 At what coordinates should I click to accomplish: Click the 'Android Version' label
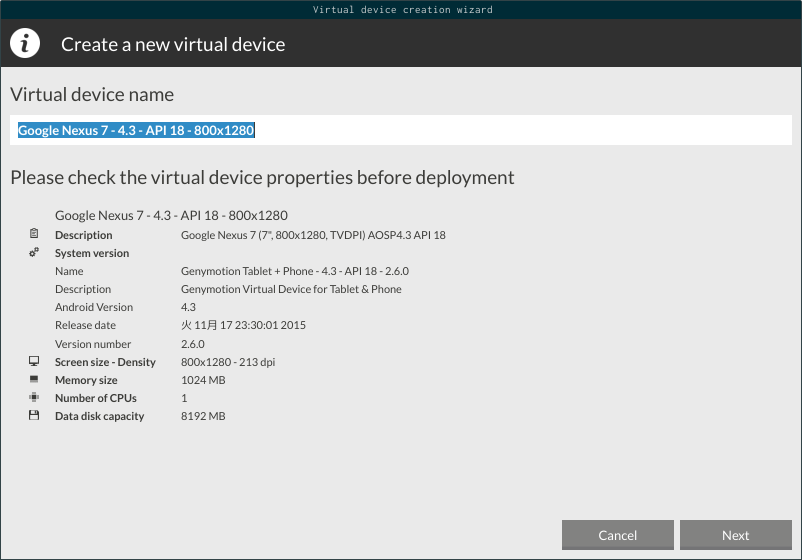click(94, 307)
